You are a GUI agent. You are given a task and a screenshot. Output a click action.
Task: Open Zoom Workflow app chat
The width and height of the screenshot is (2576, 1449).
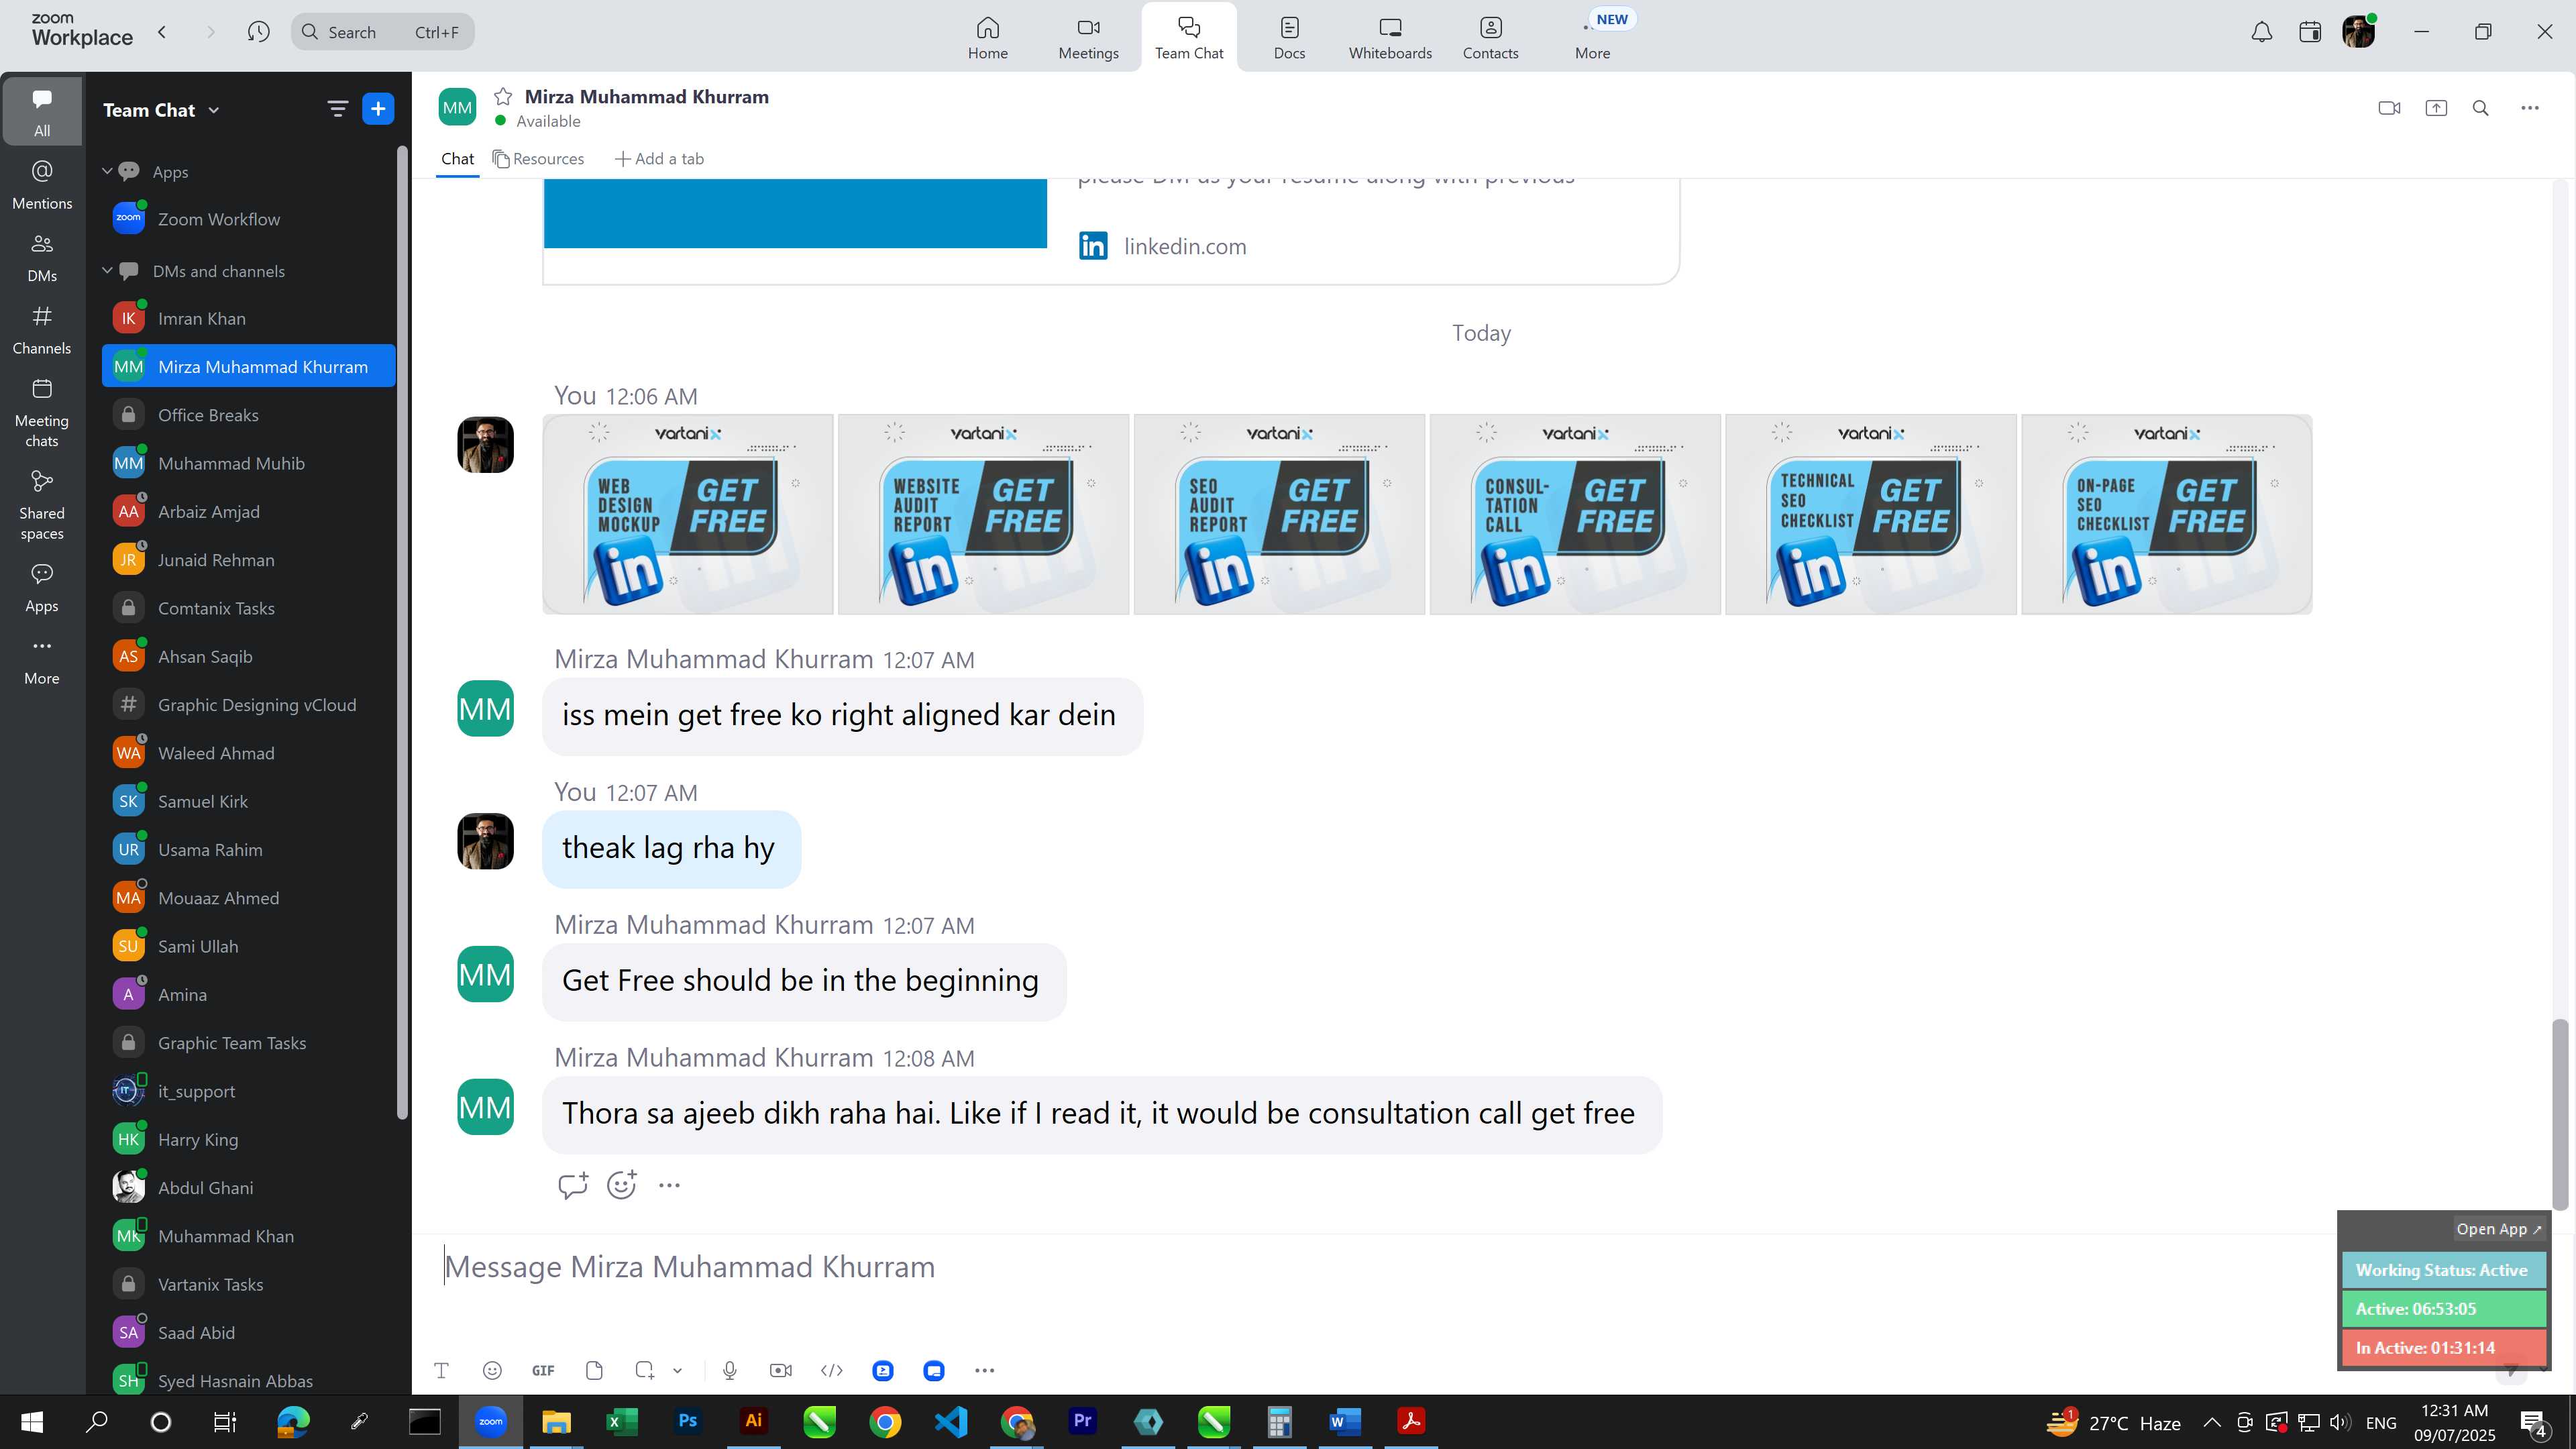tap(249, 219)
